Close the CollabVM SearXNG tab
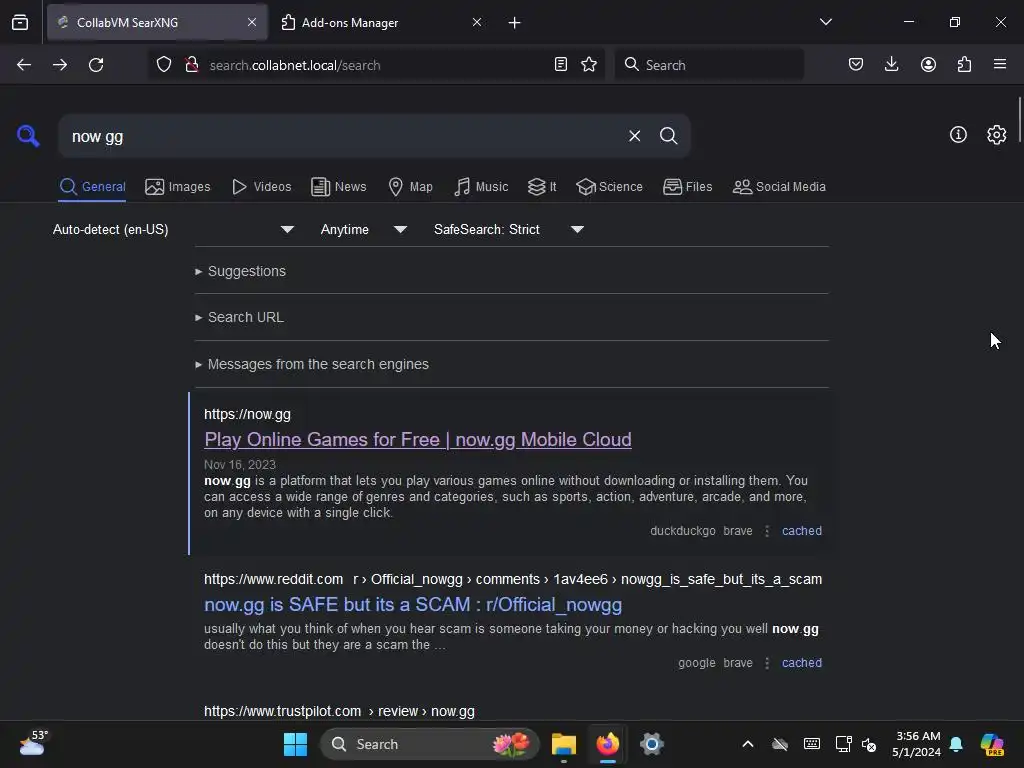Viewport: 1024px width, 768px height. 252,22
